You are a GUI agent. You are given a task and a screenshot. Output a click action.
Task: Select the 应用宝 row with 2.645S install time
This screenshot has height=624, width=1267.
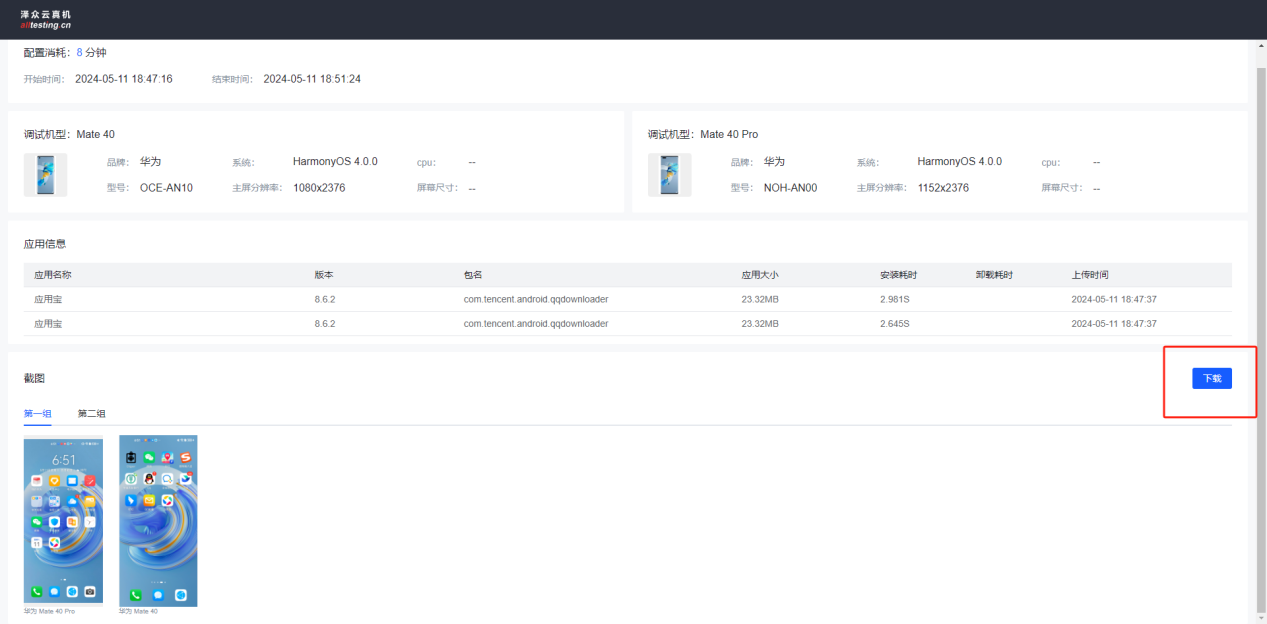[x=48, y=324]
